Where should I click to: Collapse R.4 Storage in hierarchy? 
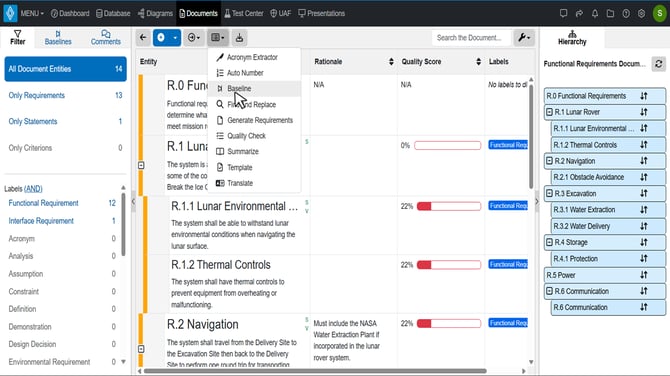pos(550,242)
